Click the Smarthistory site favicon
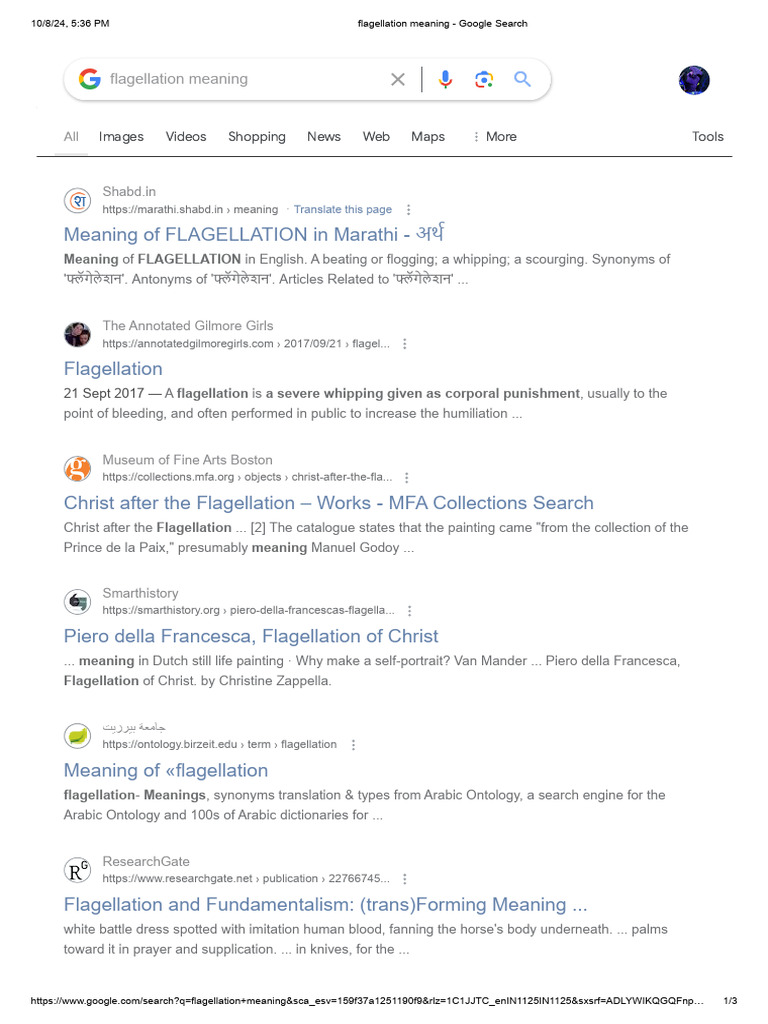 pyautogui.click(x=77, y=602)
